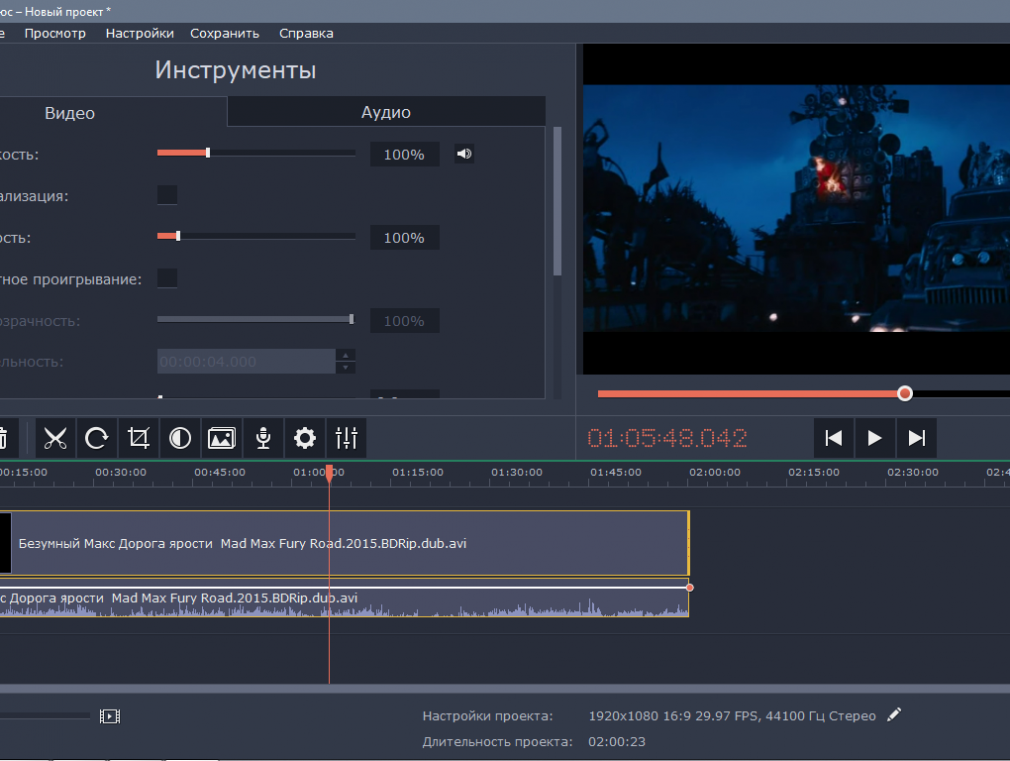Viewport: 1010px width, 761px height.
Task: Click the timecode 01:05:48.042 display
Action: pyautogui.click(x=667, y=438)
